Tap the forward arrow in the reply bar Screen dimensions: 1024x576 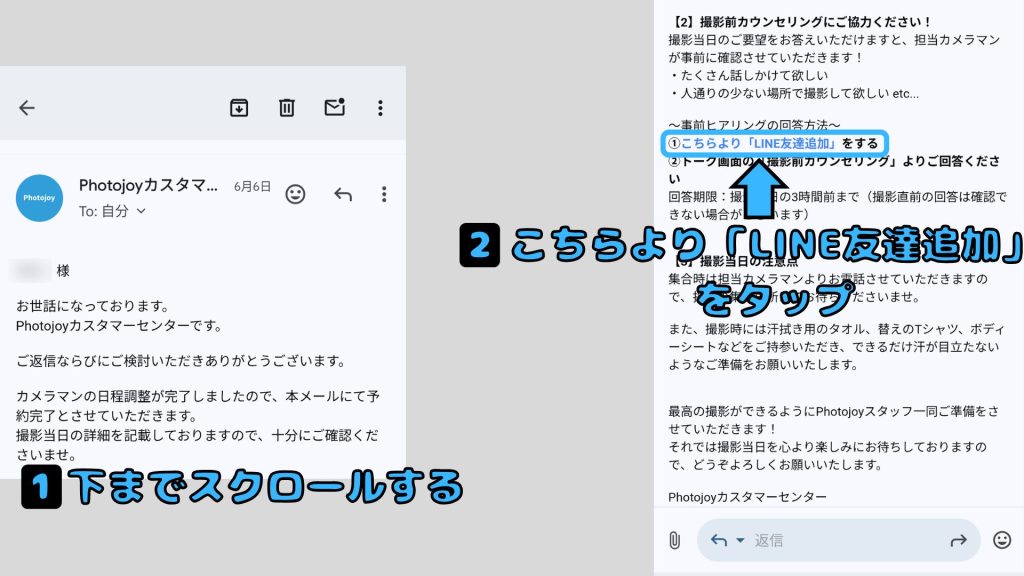point(958,540)
